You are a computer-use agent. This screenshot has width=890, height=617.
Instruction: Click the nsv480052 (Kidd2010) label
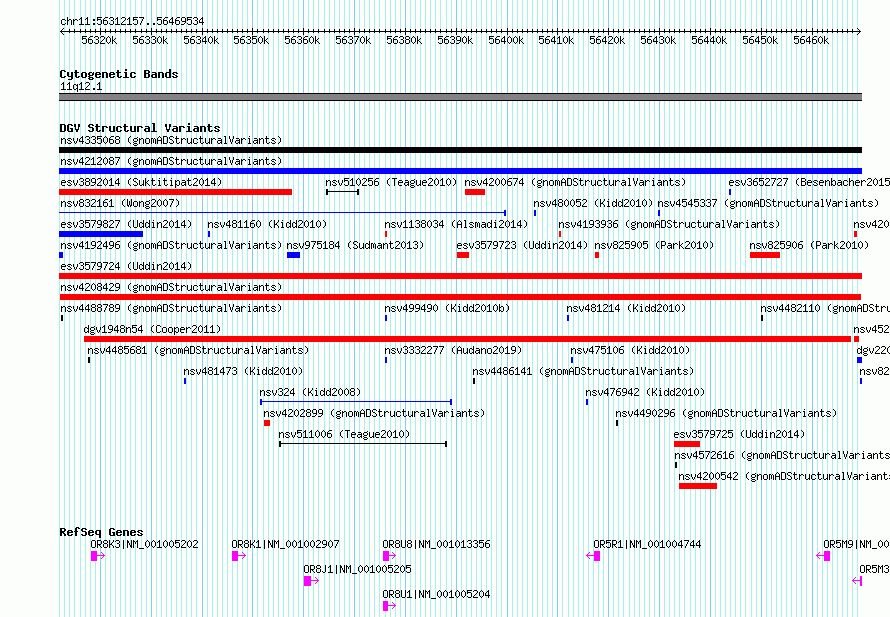pyautogui.click(x=593, y=203)
